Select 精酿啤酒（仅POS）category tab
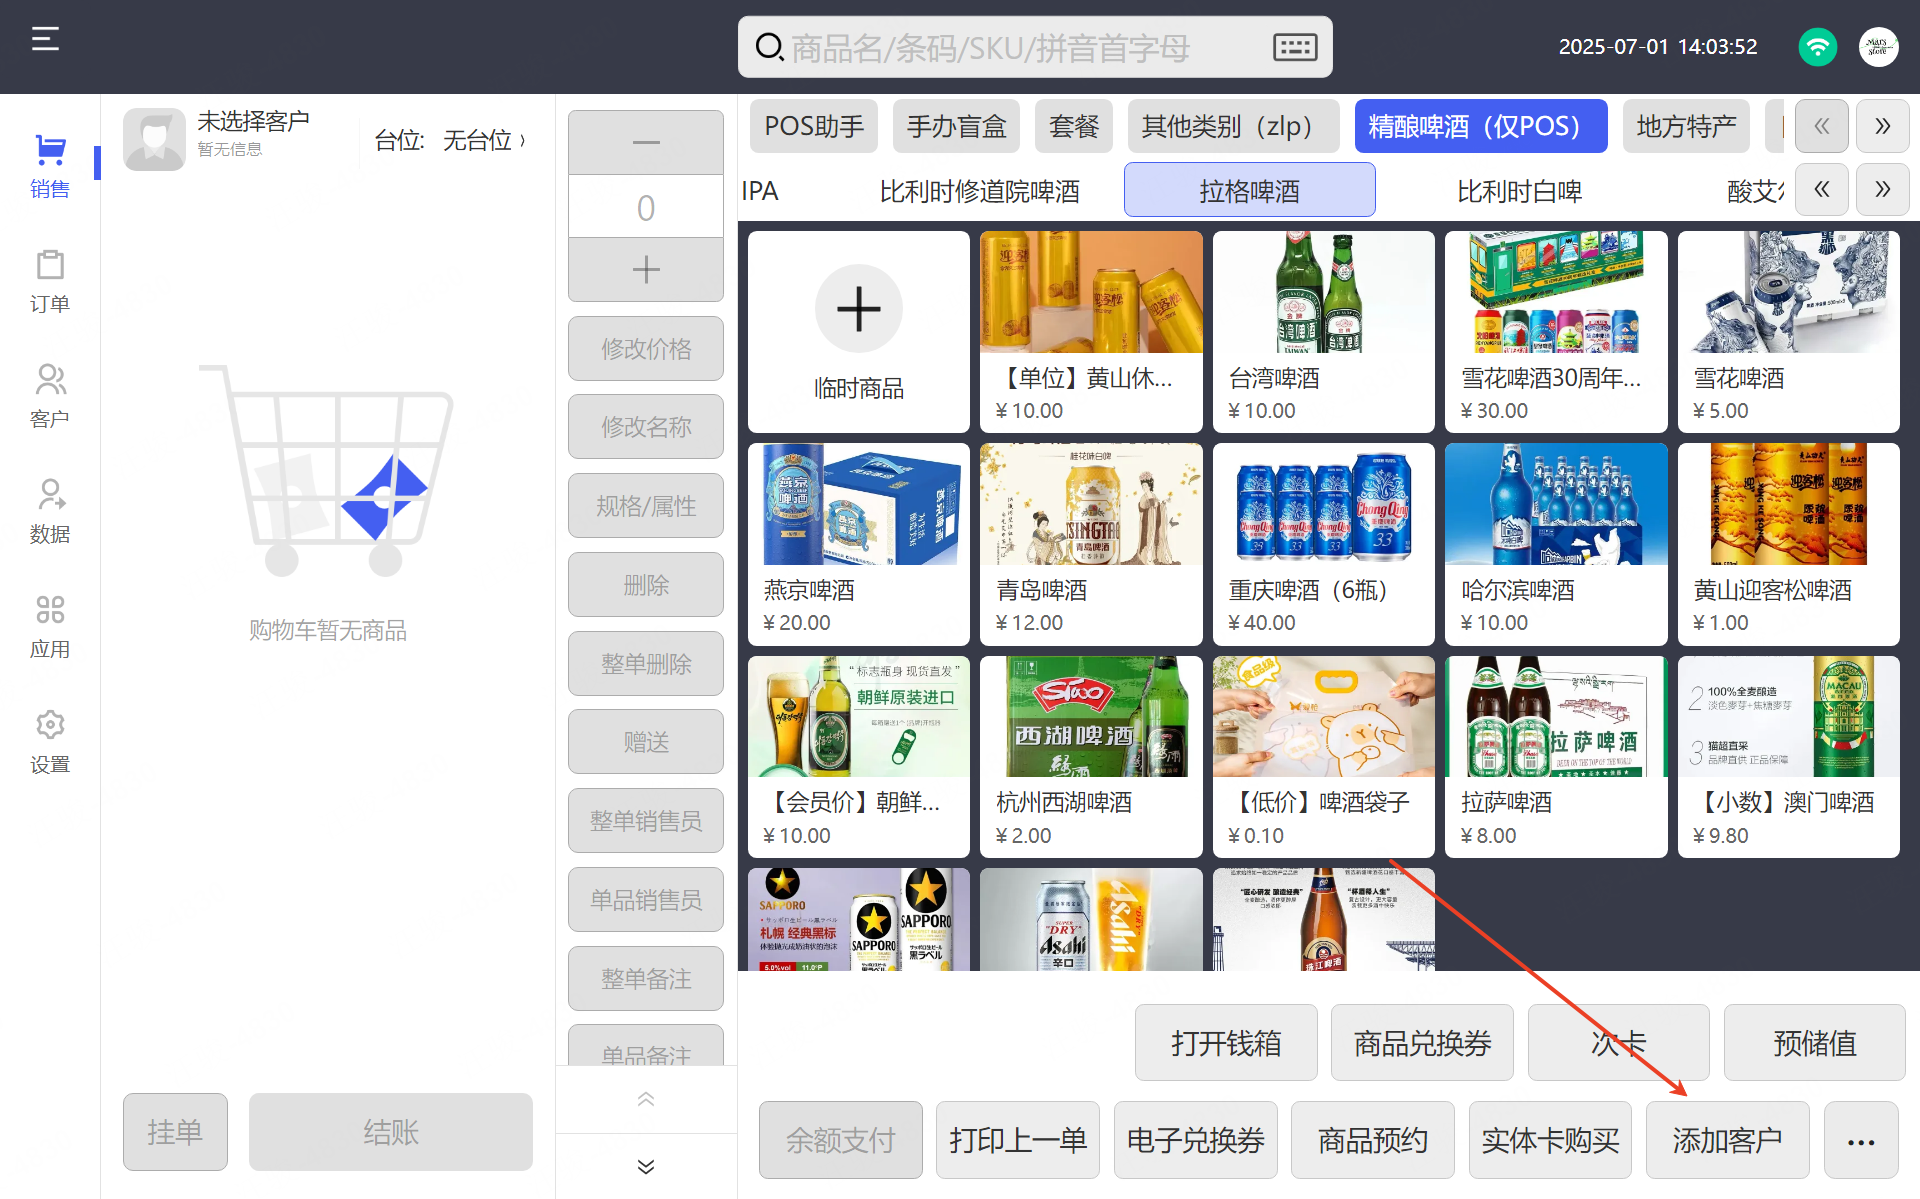This screenshot has height=1199, width=1920. [1481, 126]
